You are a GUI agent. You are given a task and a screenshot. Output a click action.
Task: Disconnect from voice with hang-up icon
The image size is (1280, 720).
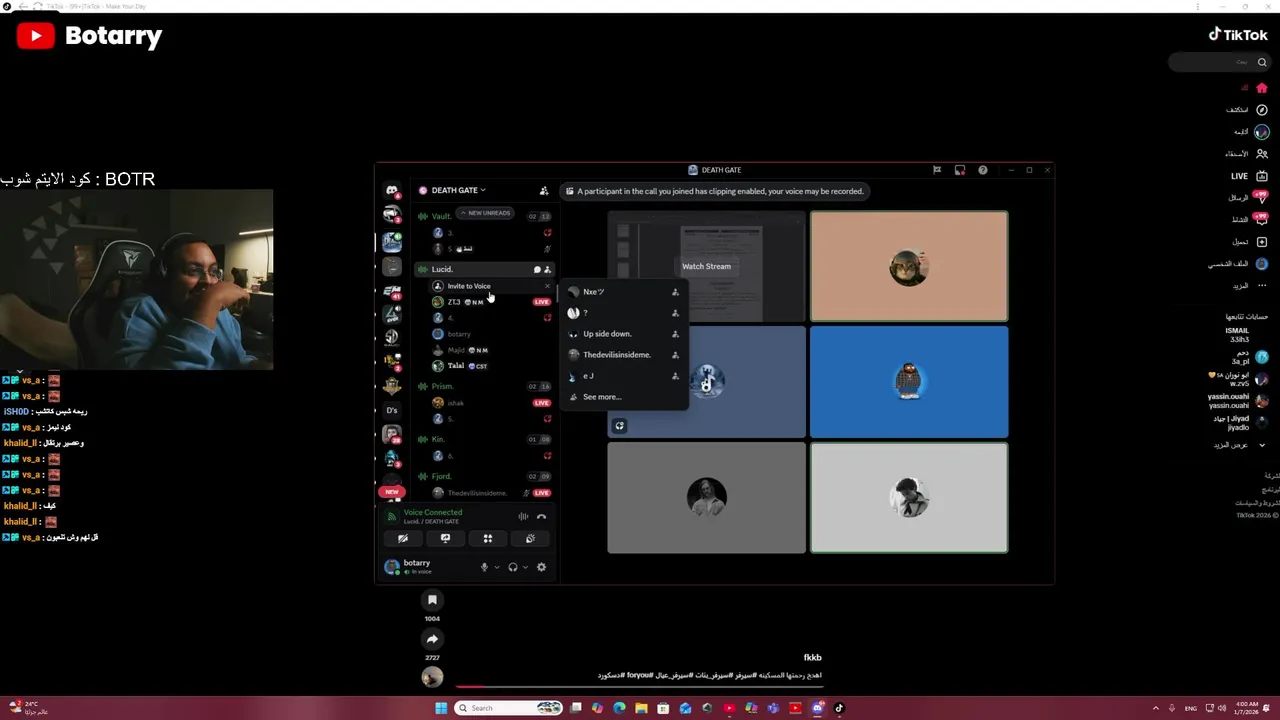(542, 517)
